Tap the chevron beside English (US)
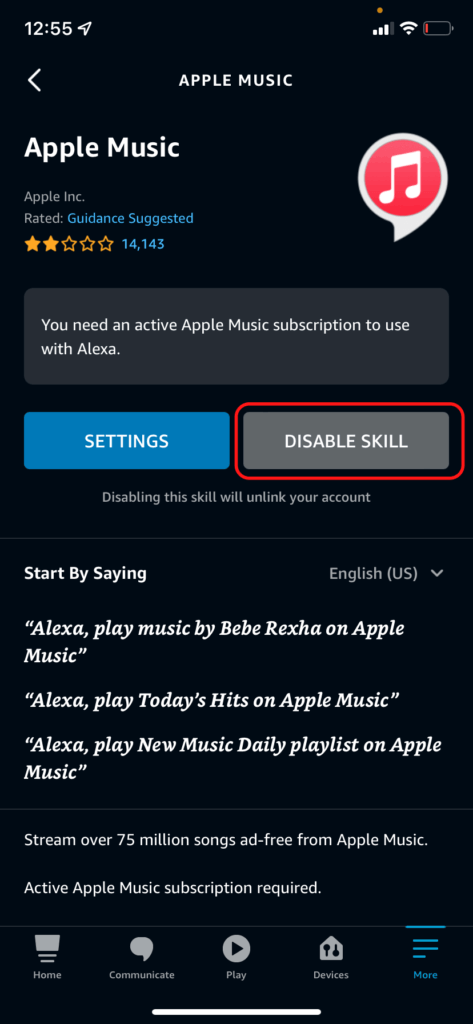Image resolution: width=473 pixels, height=1024 pixels. tap(437, 573)
